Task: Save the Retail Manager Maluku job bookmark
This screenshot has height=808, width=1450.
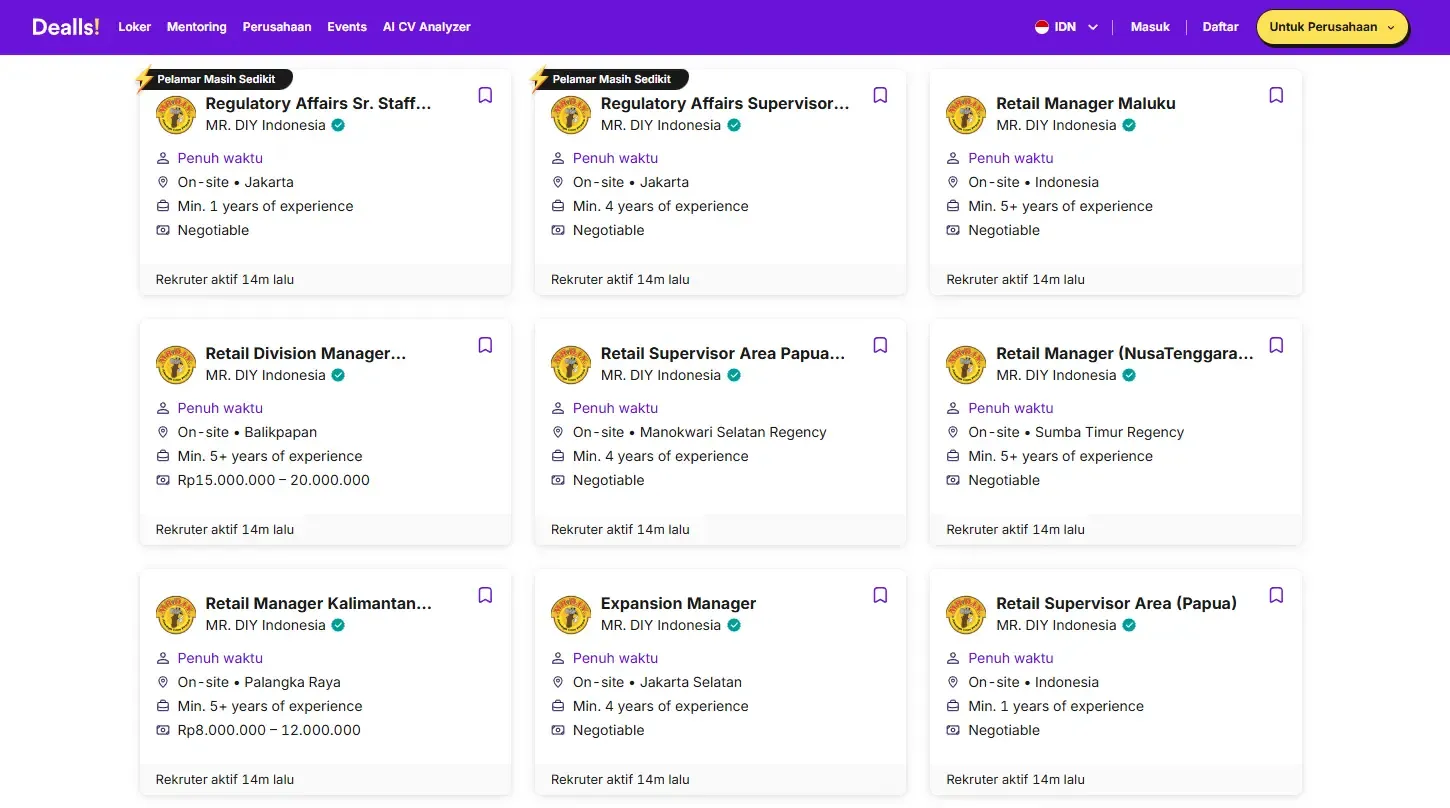Action: pos(1276,95)
